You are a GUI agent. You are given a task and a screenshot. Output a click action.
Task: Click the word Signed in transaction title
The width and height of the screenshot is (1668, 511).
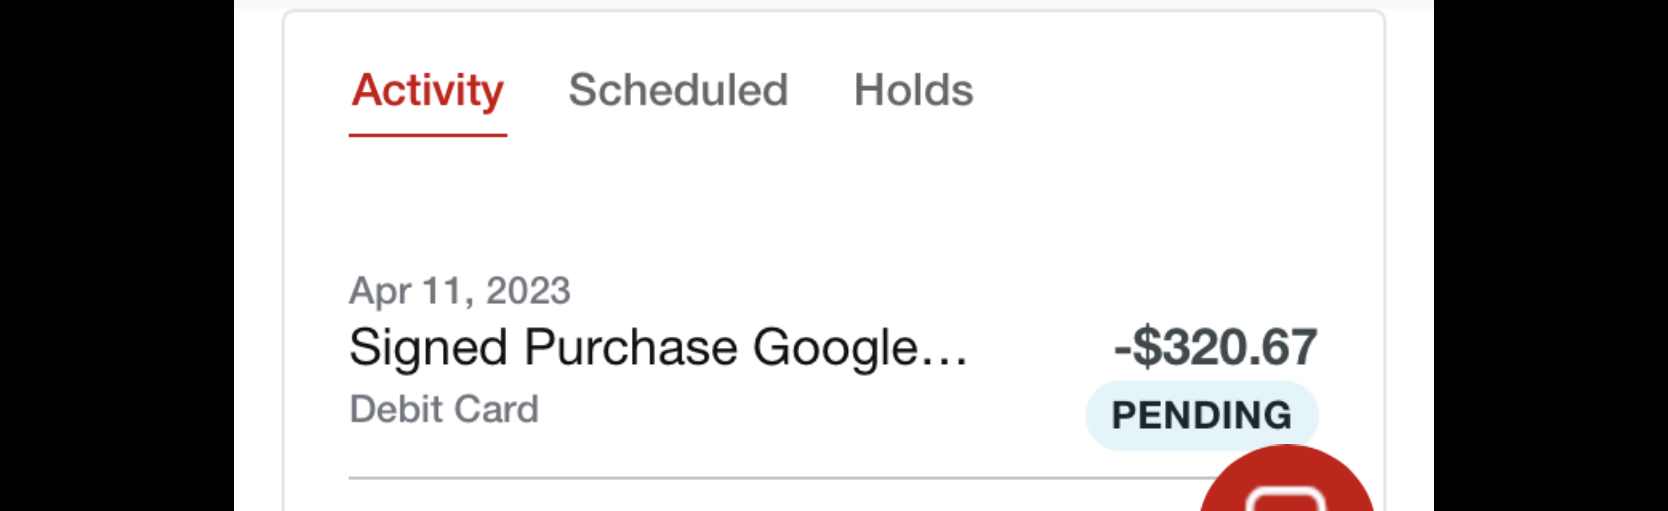click(428, 348)
